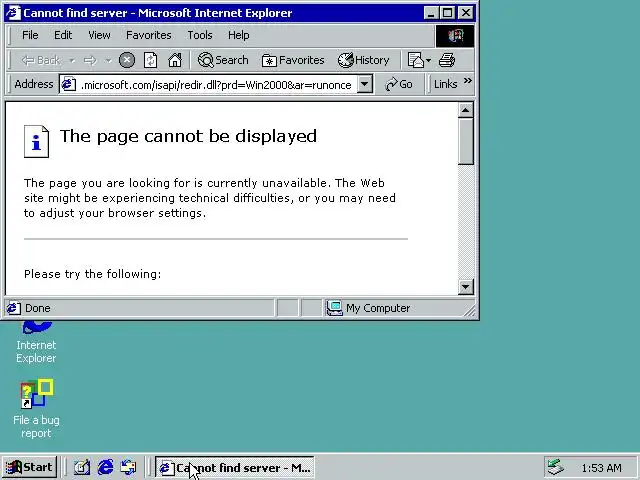Image resolution: width=640 pixels, height=480 pixels.
Task: Click the Forward arrow button
Action: pyautogui.click(x=90, y=61)
